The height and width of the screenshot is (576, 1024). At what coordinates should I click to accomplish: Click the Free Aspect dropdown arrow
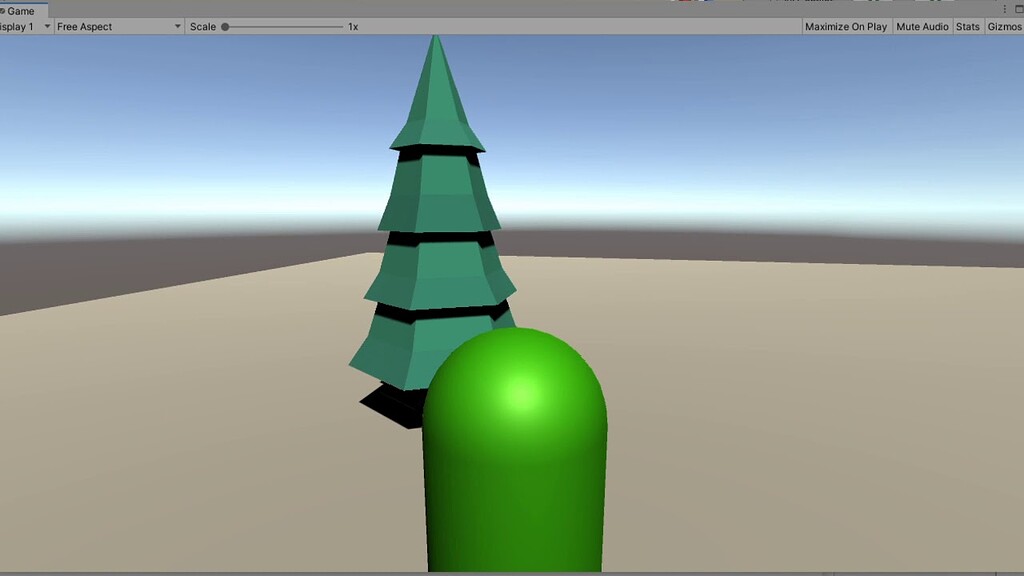(178, 26)
